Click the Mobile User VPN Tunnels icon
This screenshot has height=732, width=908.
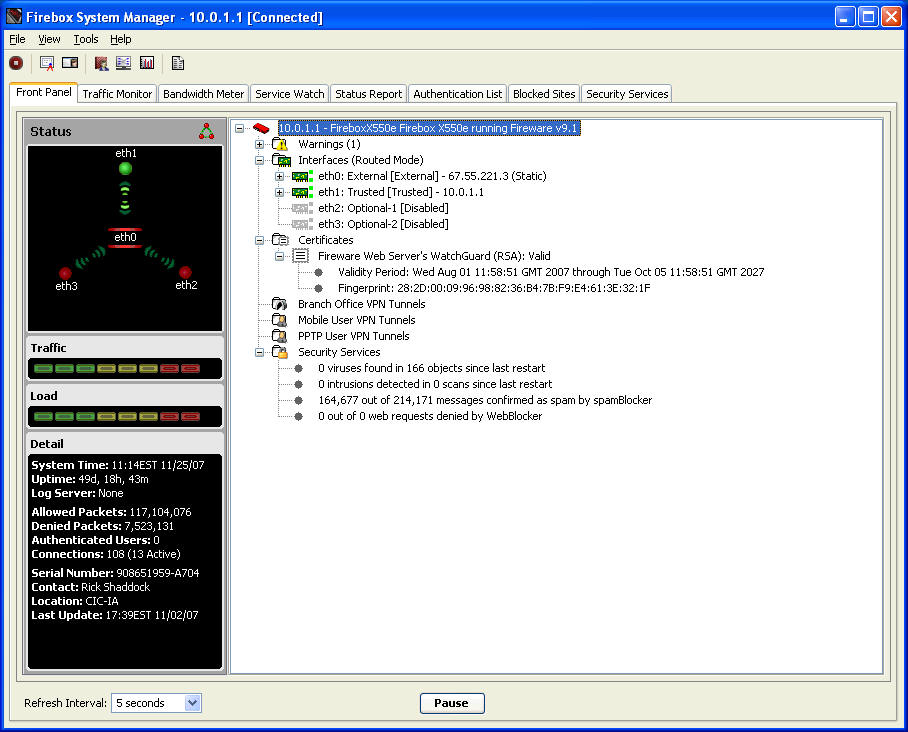[280, 320]
